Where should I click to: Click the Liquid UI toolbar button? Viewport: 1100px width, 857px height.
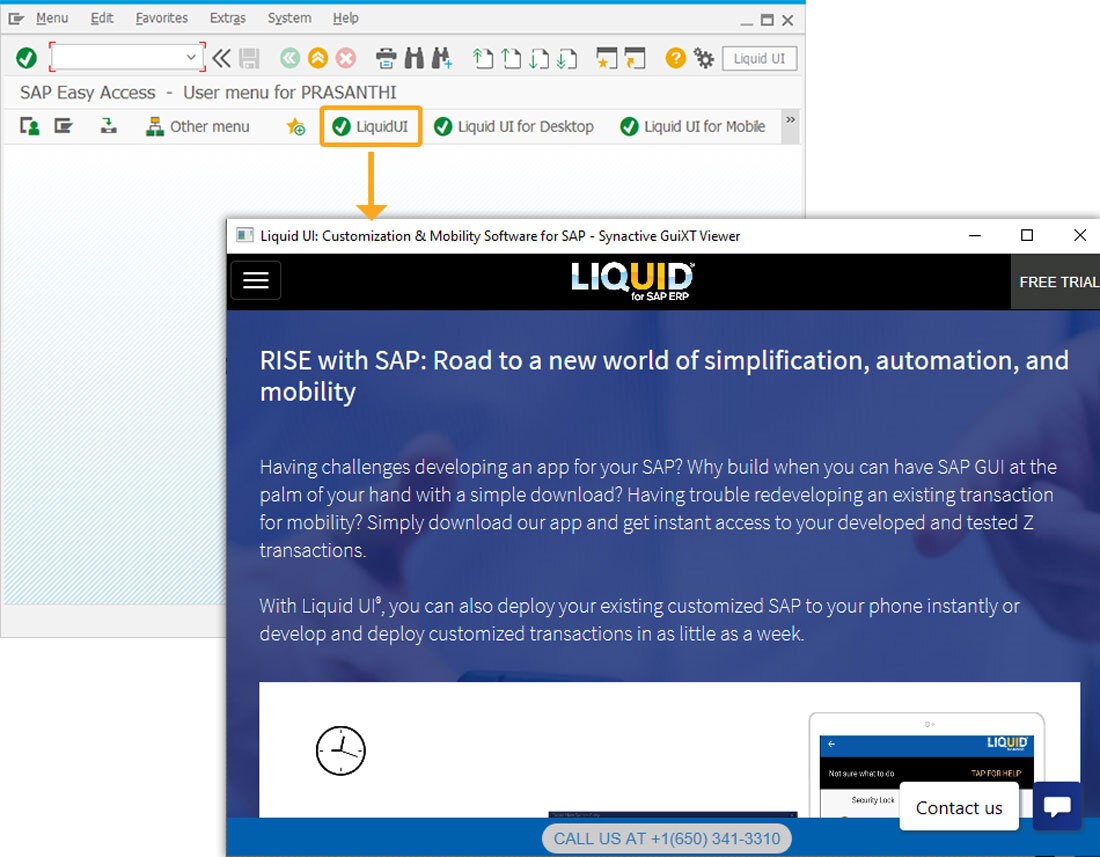pyautogui.click(x=759, y=59)
